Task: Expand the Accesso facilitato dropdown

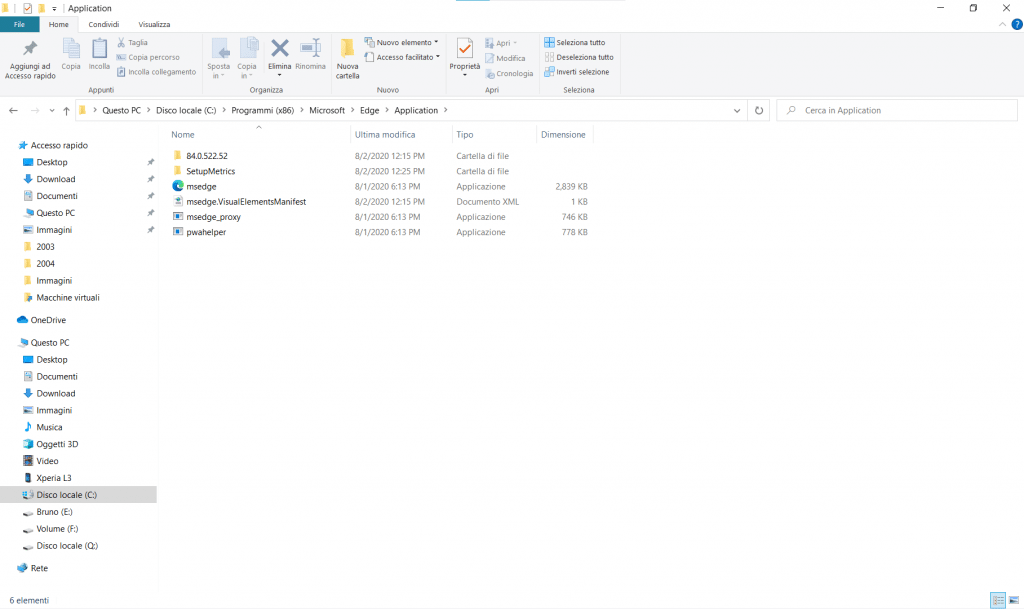Action: pos(404,57)
